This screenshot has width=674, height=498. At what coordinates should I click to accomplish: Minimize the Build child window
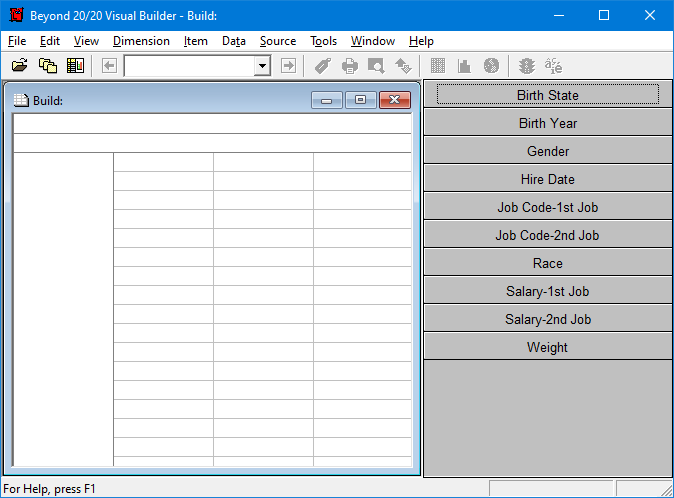[327, 100]
